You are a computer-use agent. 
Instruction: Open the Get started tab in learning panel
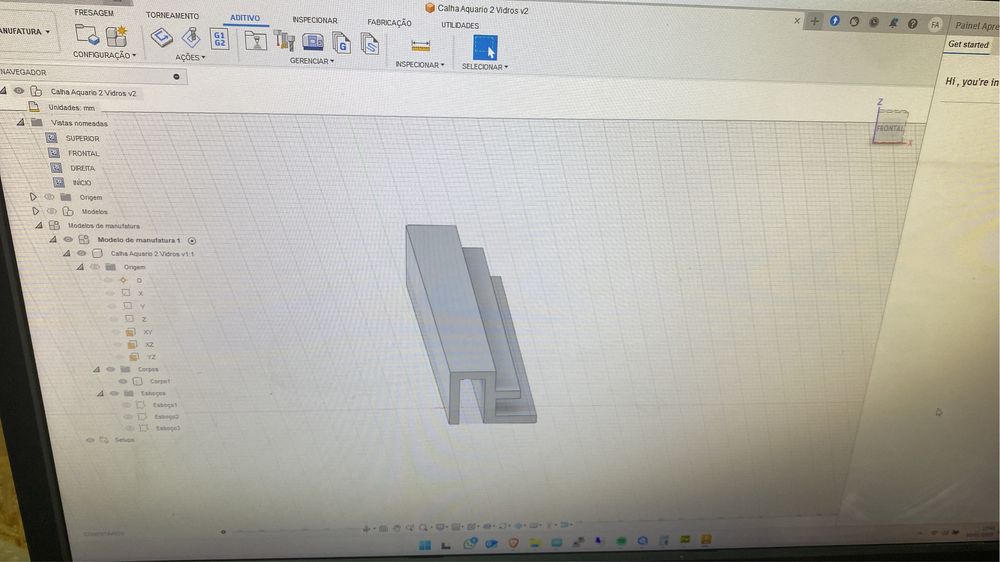(x=967, y=44)
